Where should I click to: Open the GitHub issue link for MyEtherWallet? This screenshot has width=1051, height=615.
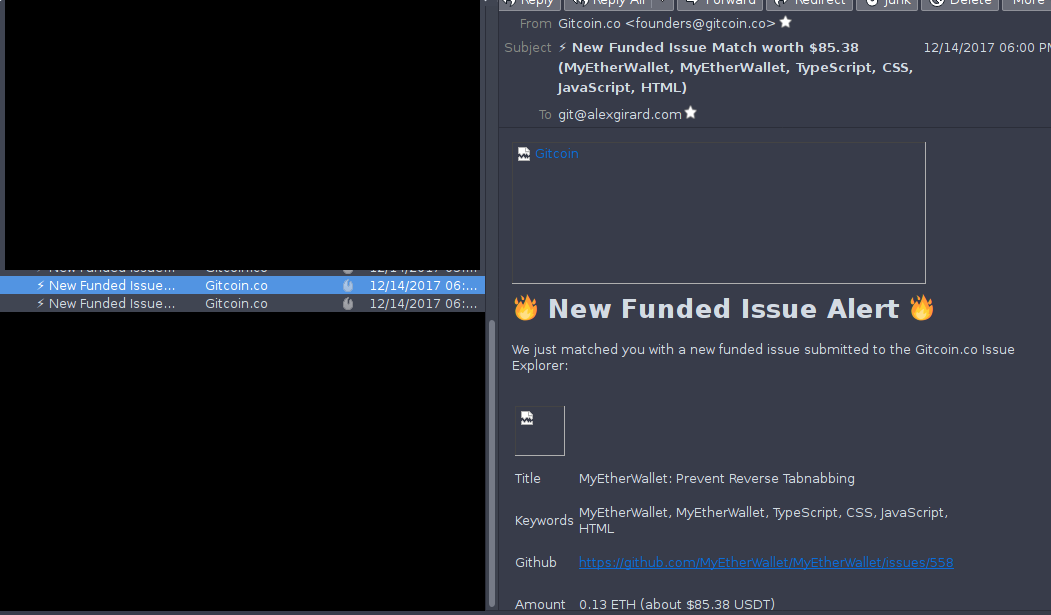pos(766,562)
